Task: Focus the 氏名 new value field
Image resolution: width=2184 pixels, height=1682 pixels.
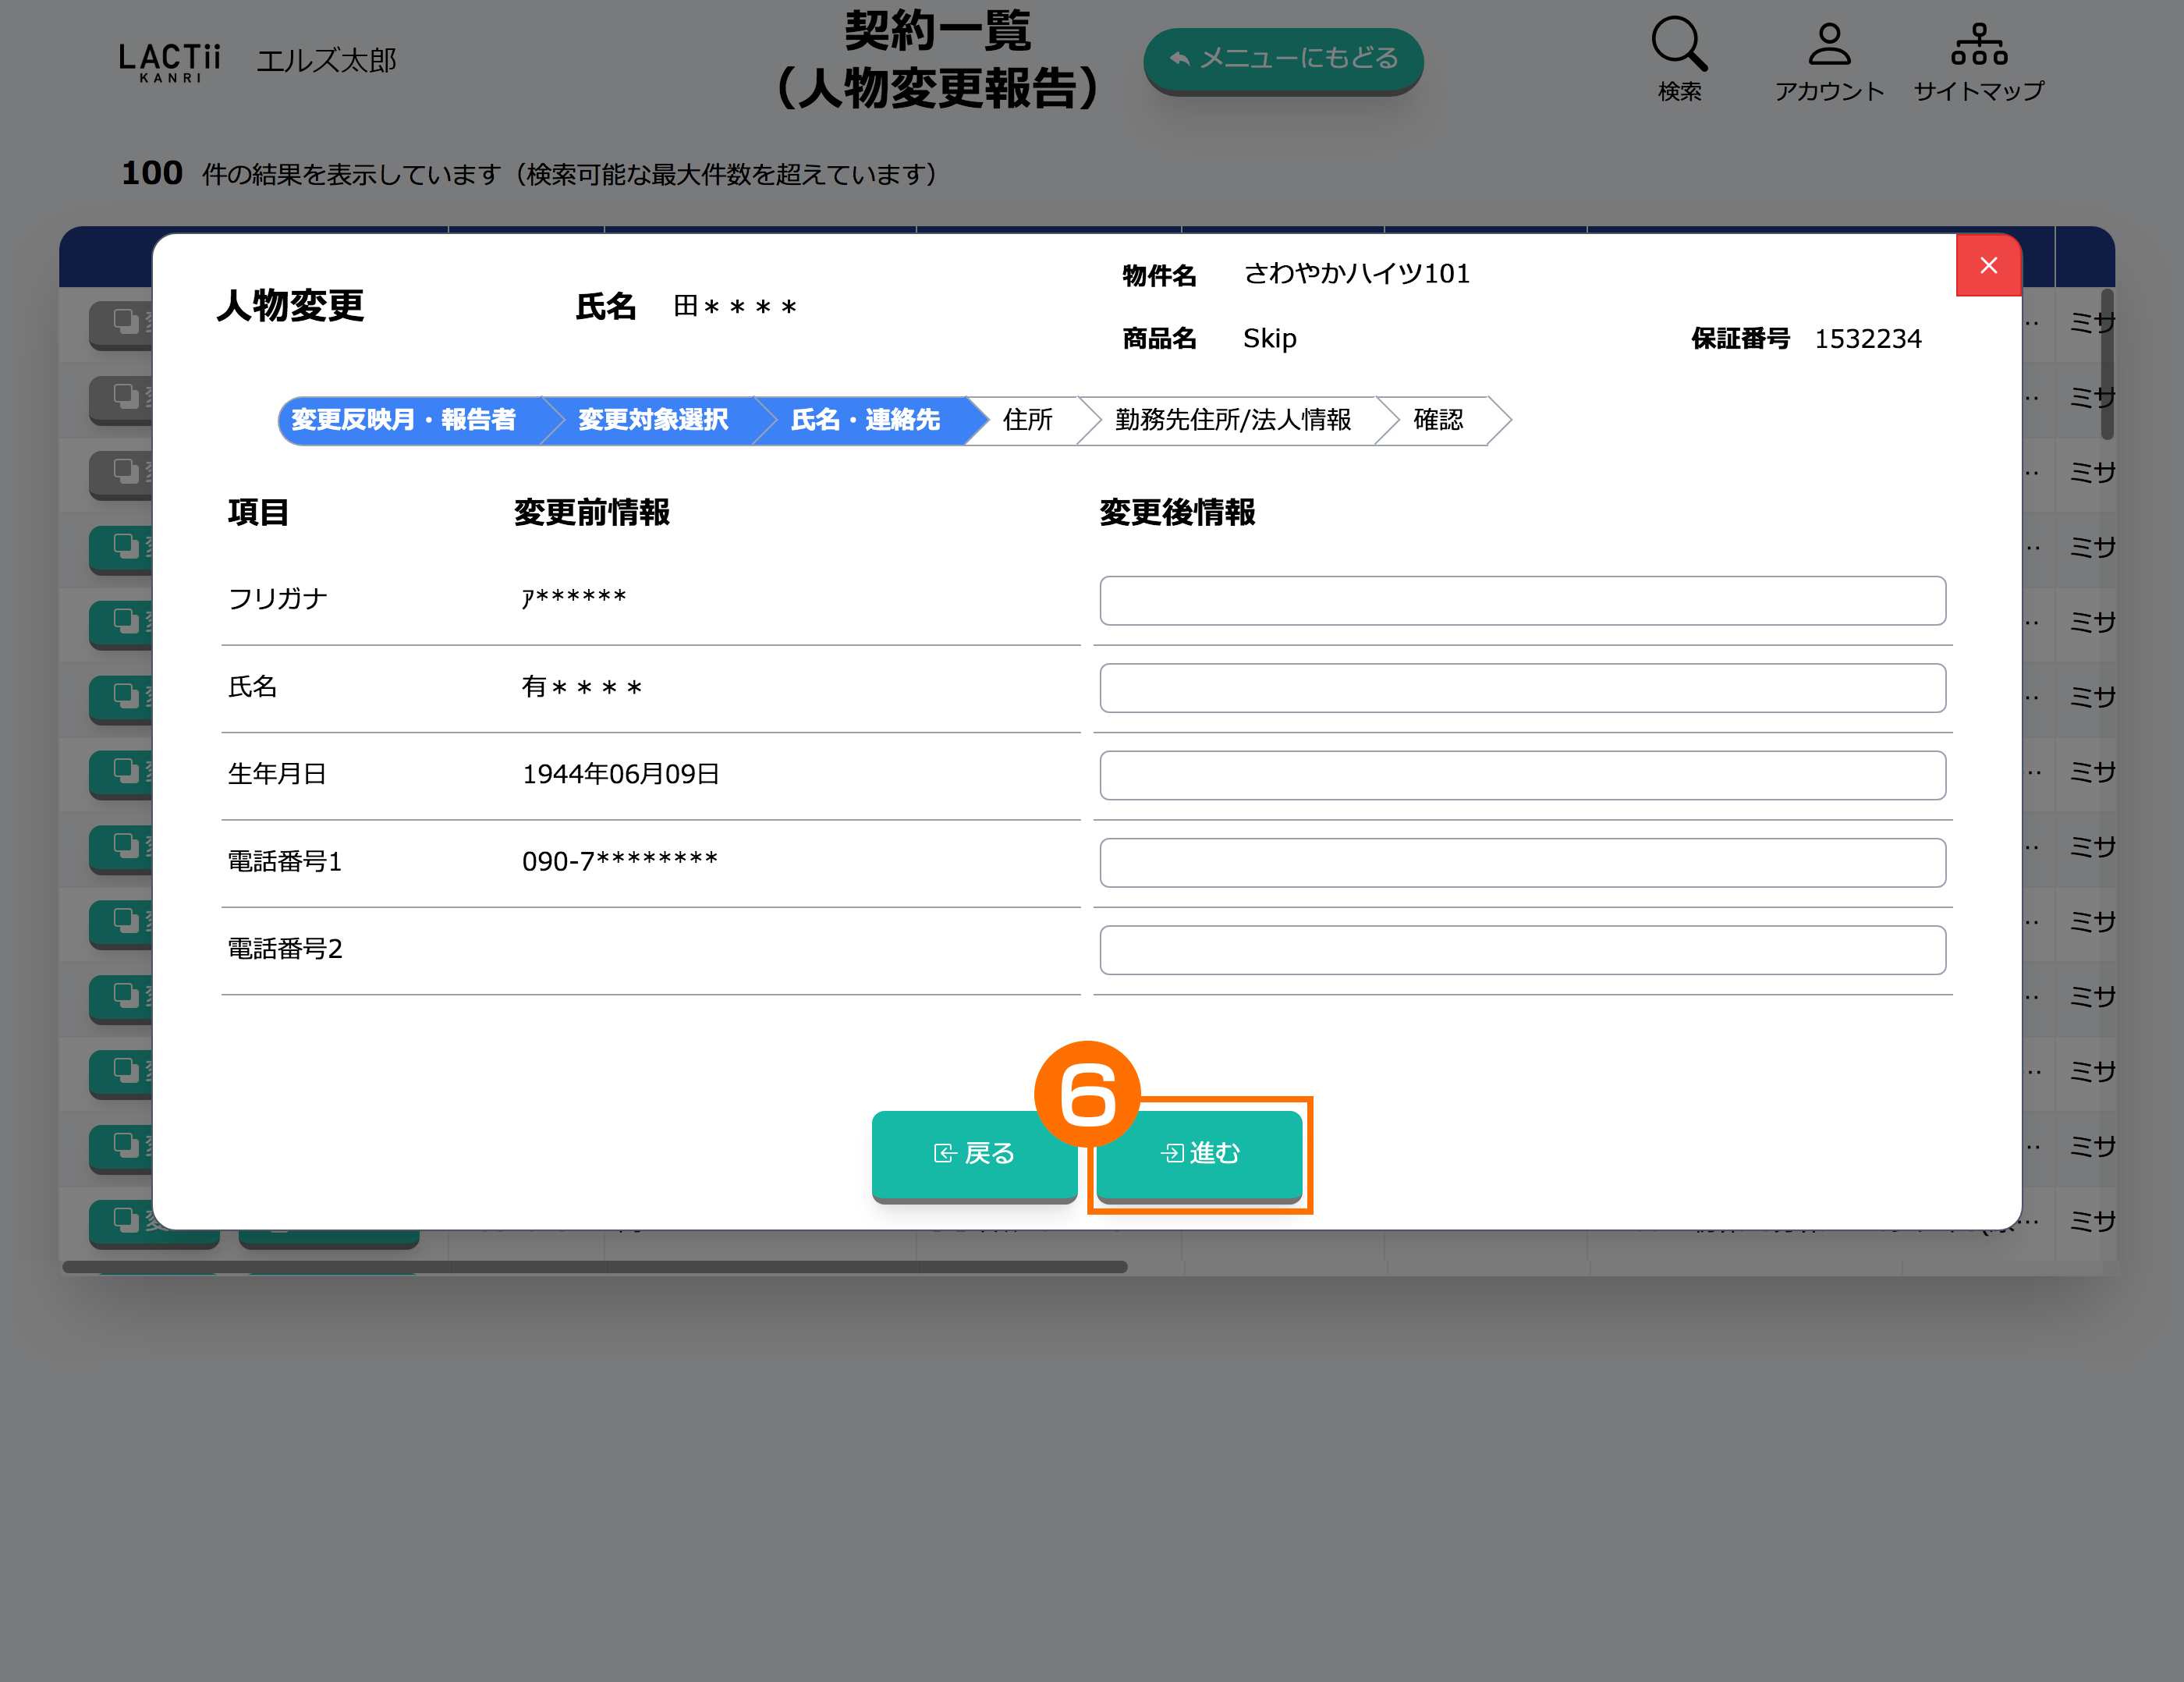Action: click(x=1521, y=688)
